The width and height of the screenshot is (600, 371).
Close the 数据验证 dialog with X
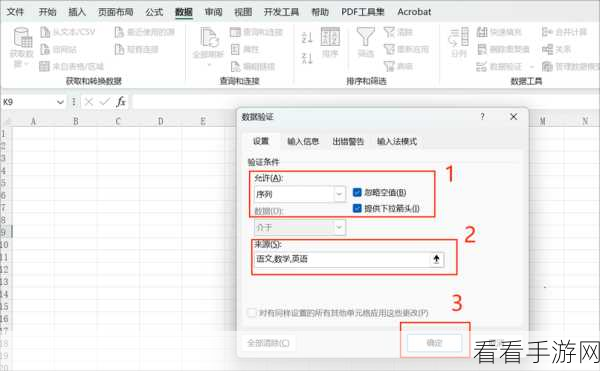click(x=514, y=117)
